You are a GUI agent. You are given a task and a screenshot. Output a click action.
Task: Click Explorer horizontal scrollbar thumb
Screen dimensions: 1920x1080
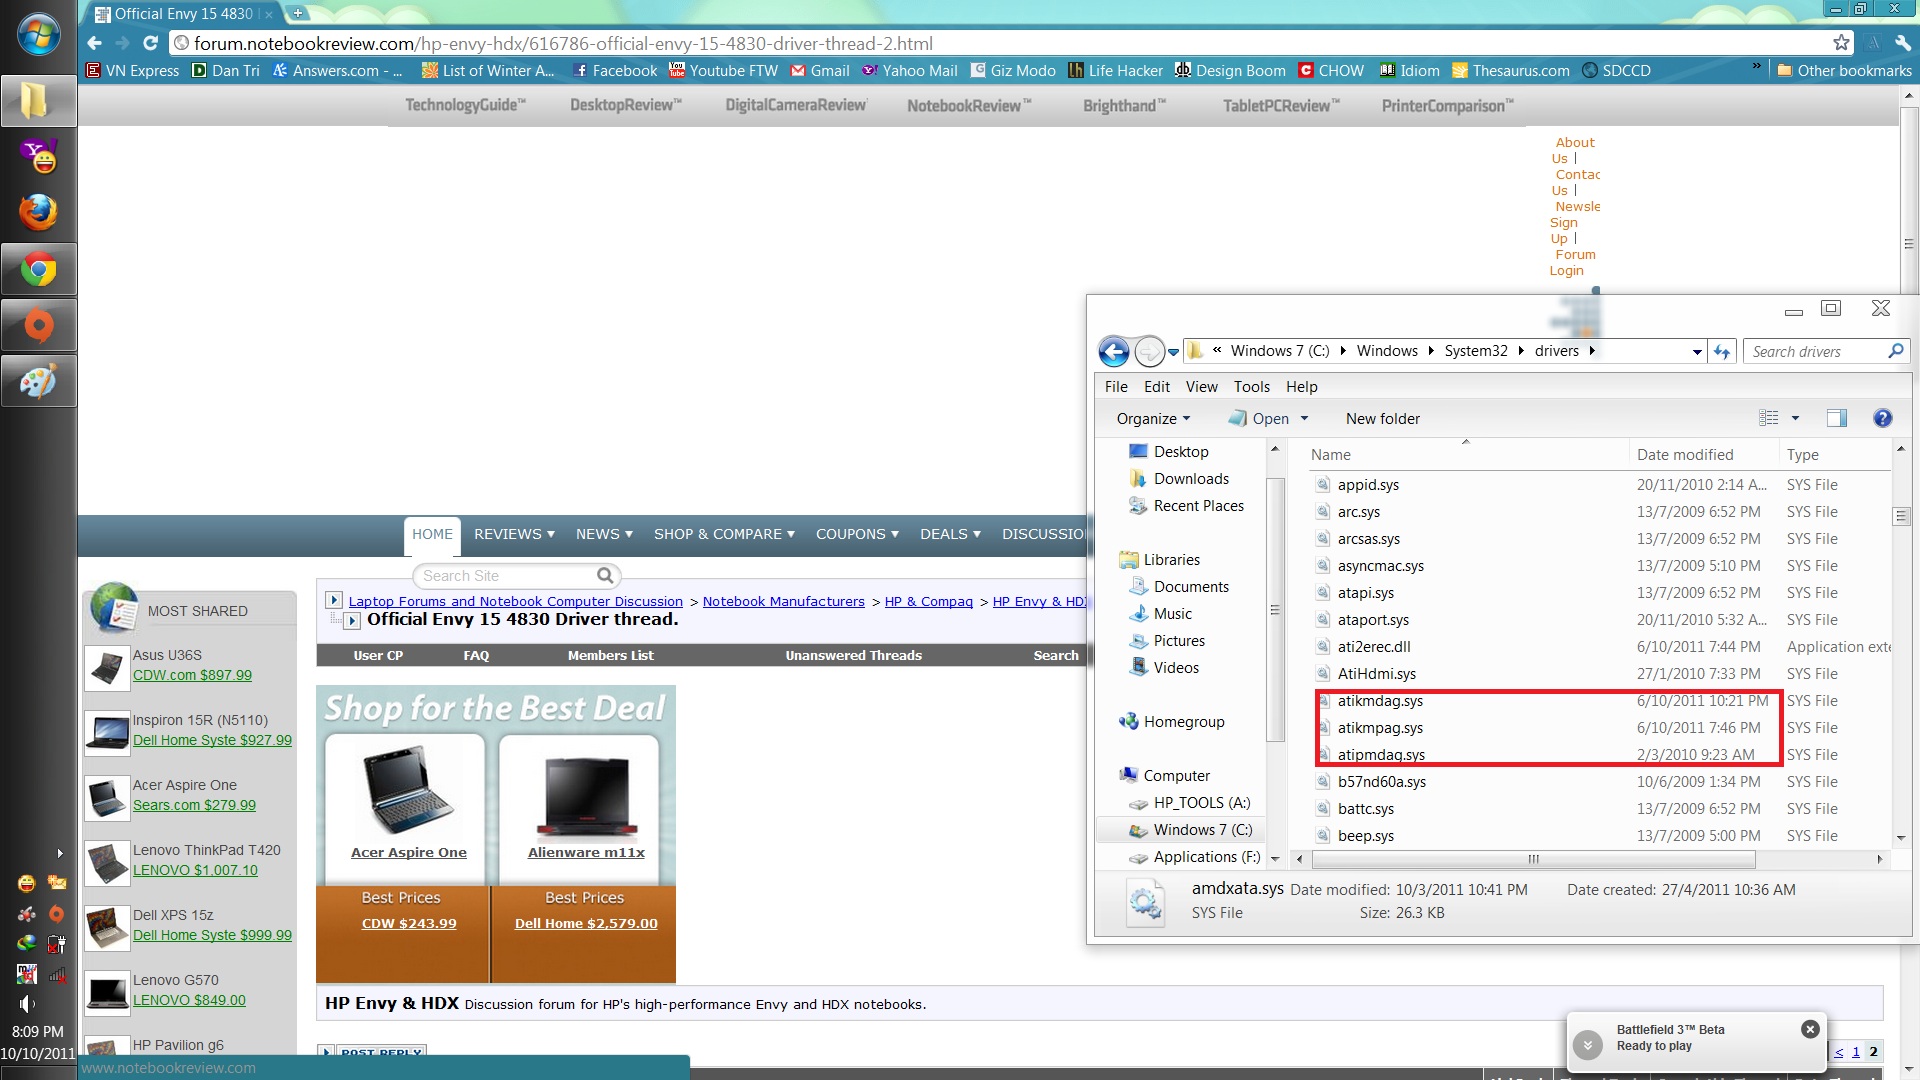pyautogui.click(x=1533, y=859)
